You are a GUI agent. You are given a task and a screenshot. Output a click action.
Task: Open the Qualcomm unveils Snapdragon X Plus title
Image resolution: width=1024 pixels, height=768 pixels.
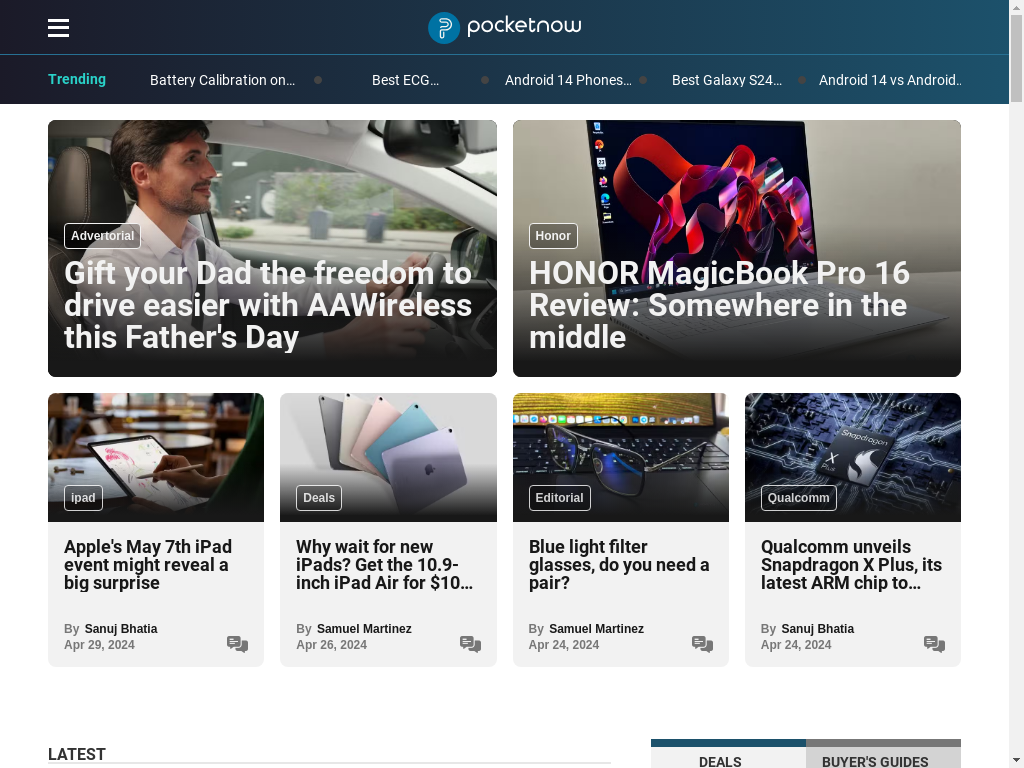click(852, 564)
